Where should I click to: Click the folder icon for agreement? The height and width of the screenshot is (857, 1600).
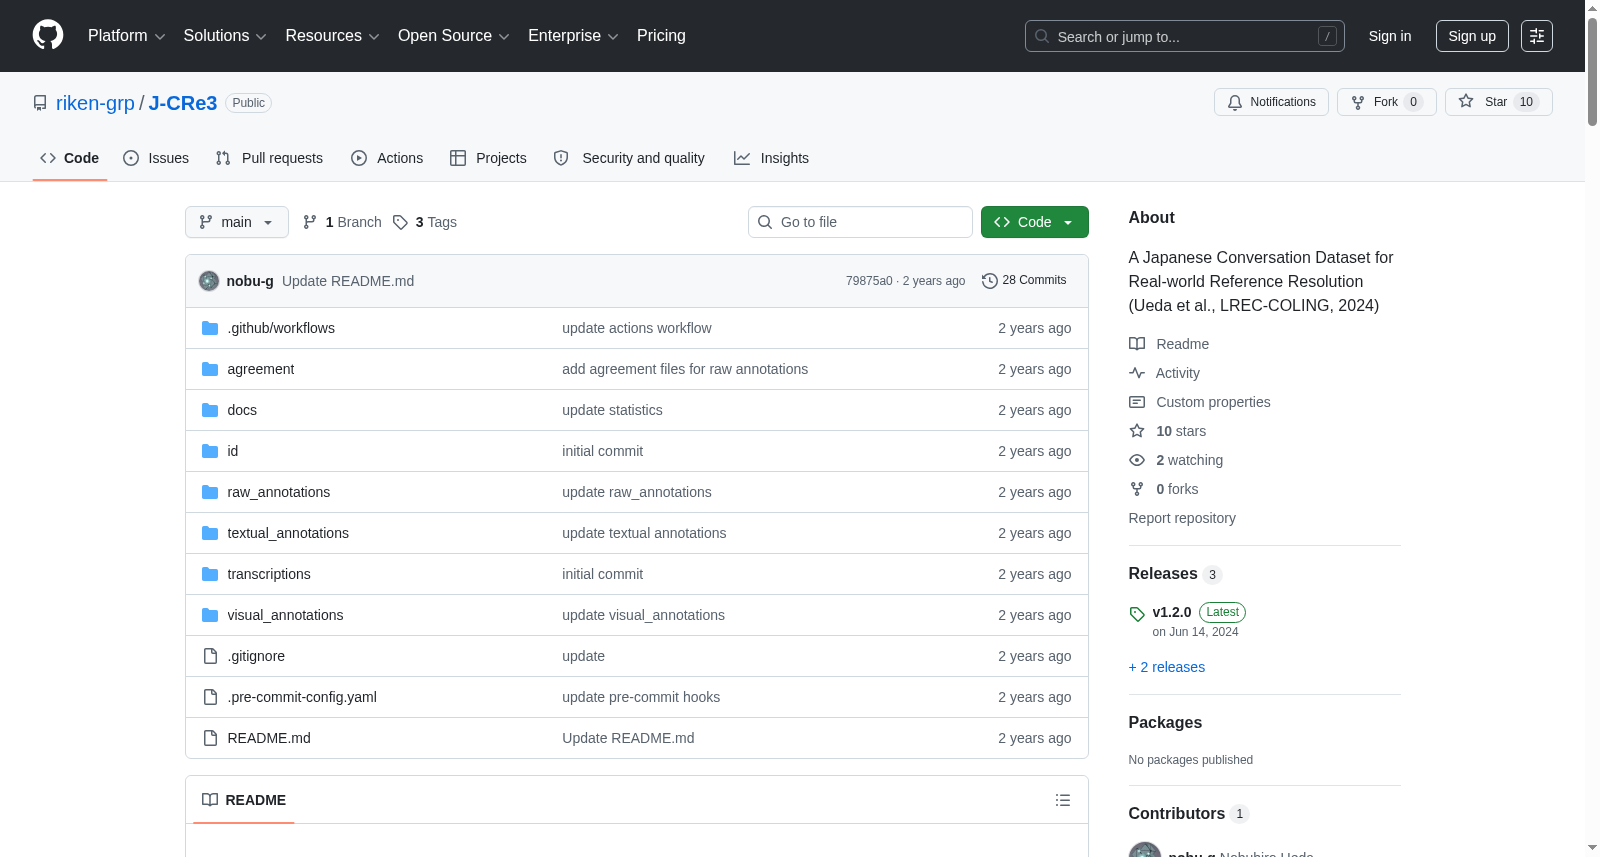point(210,369)
